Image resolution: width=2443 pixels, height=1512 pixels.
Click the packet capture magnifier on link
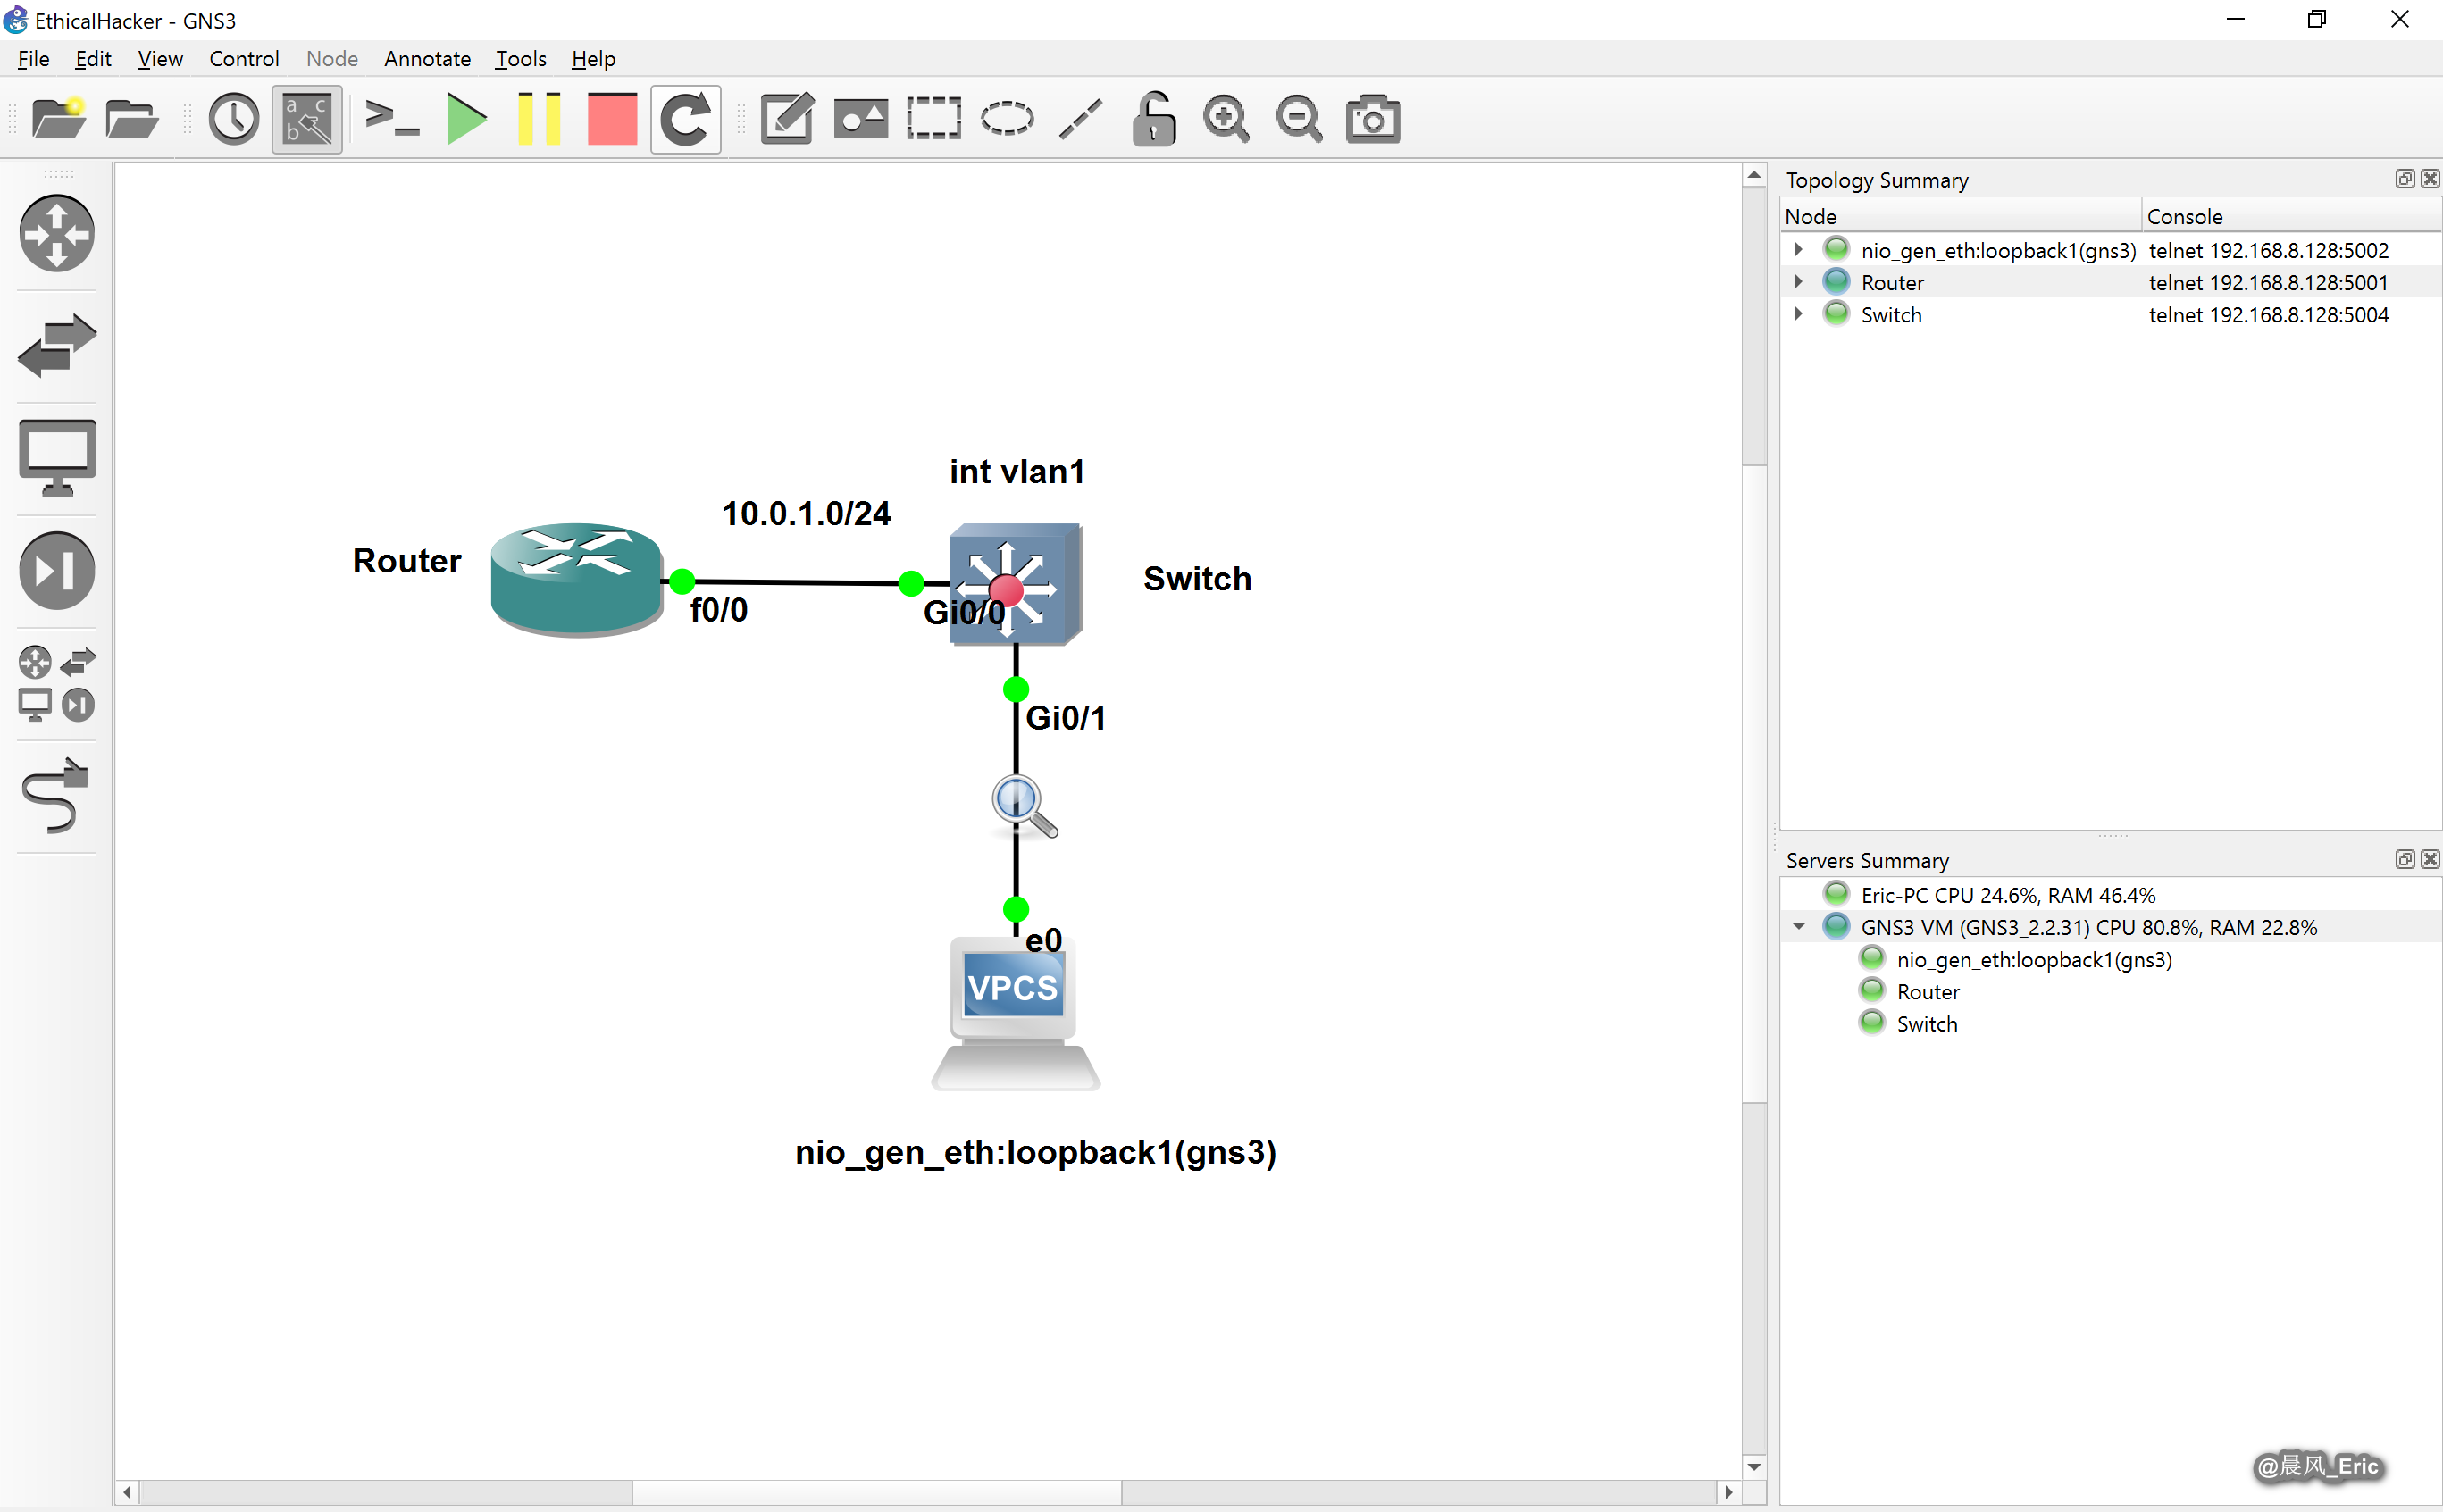tap(1024, 805)
